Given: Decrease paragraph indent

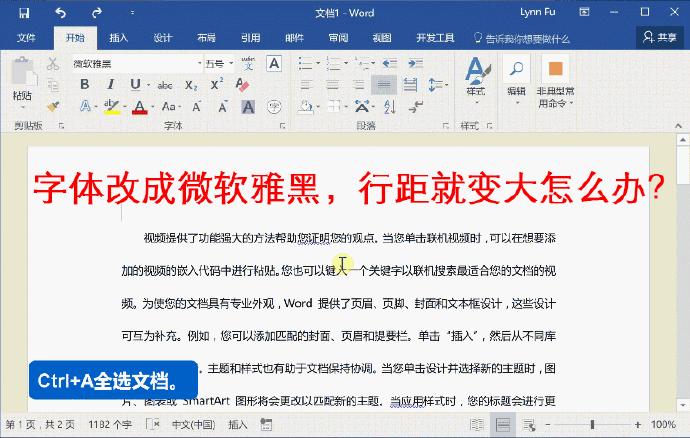Looking at the screenshot, I should (390, 63).
